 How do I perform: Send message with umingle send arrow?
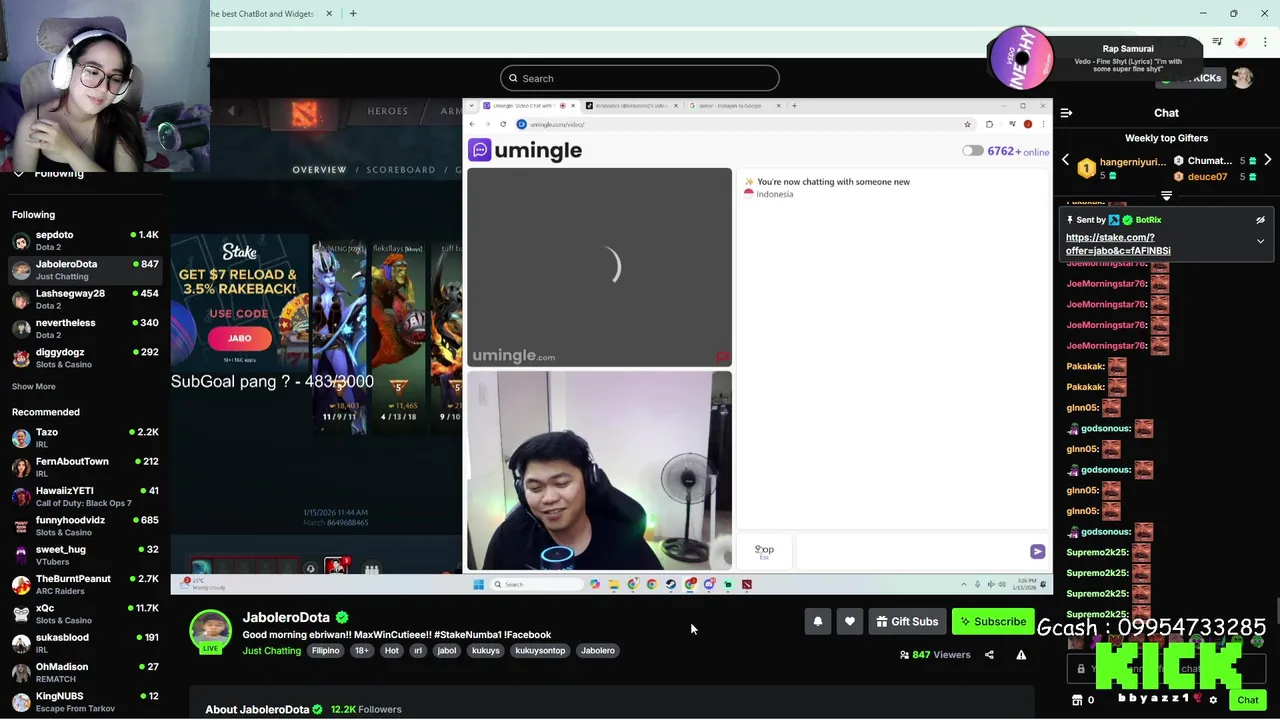click(1037, 552)
